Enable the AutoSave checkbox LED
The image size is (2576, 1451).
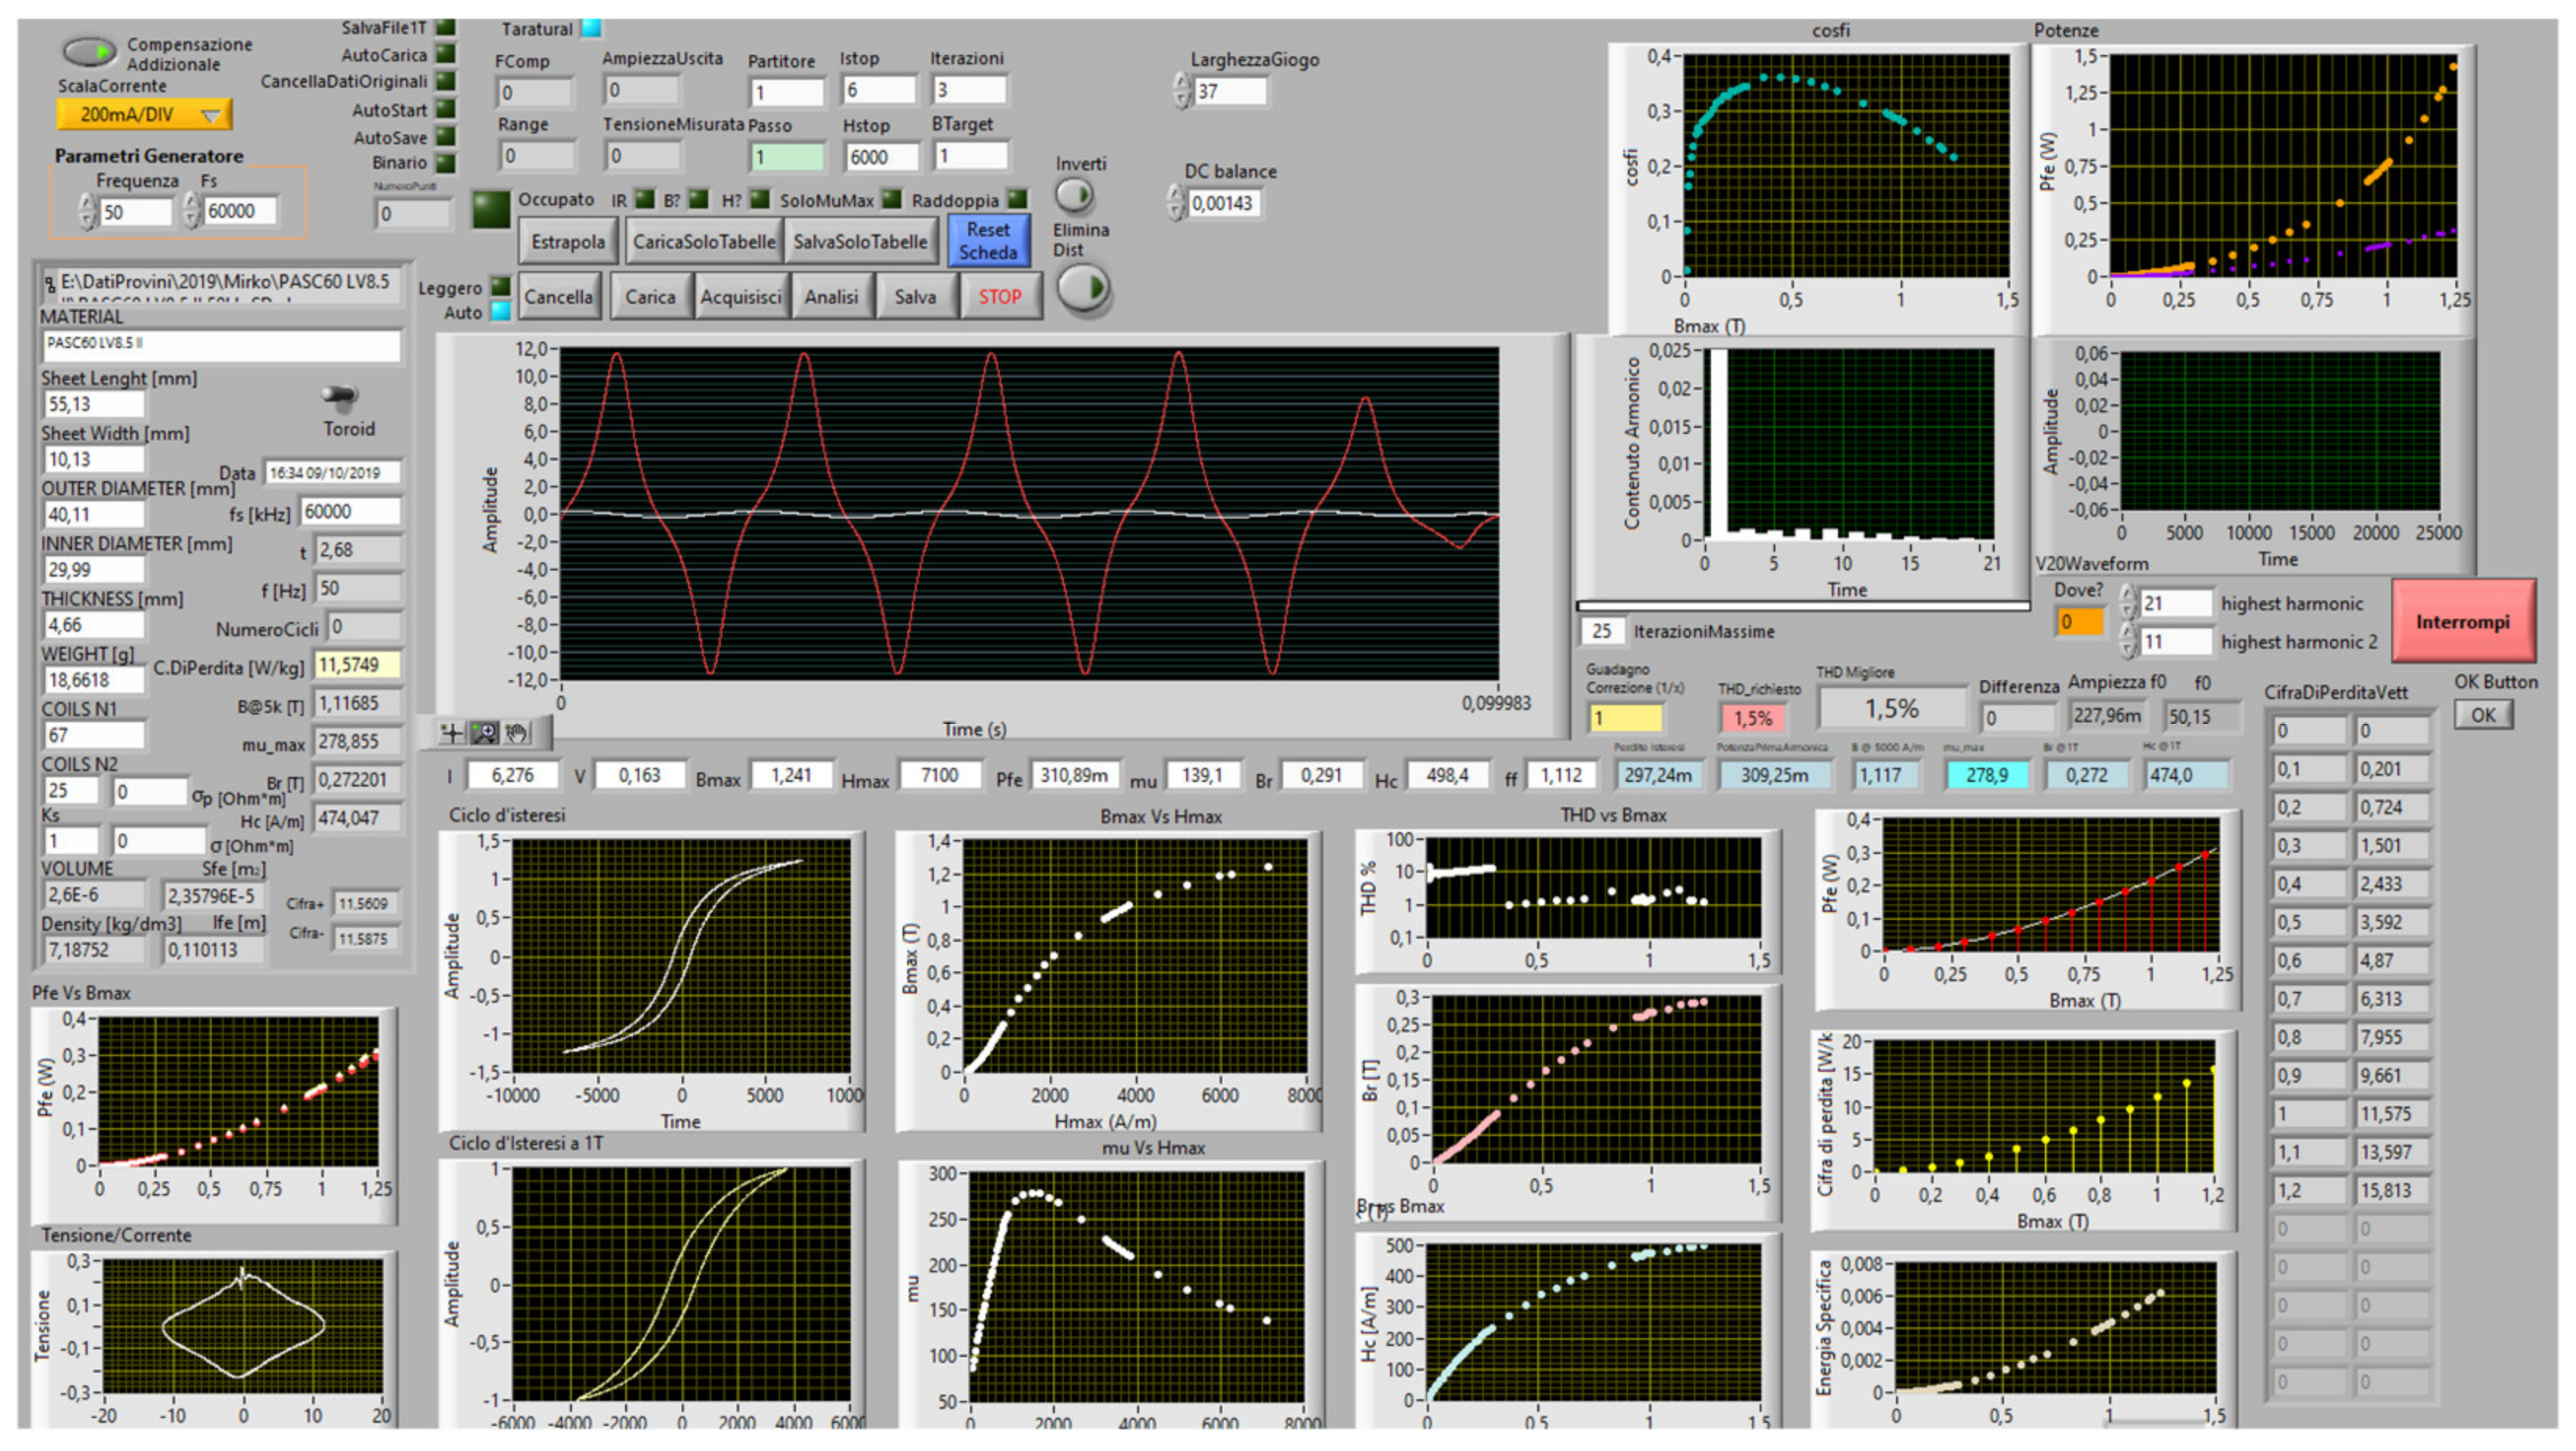click(x=446, y=137)
